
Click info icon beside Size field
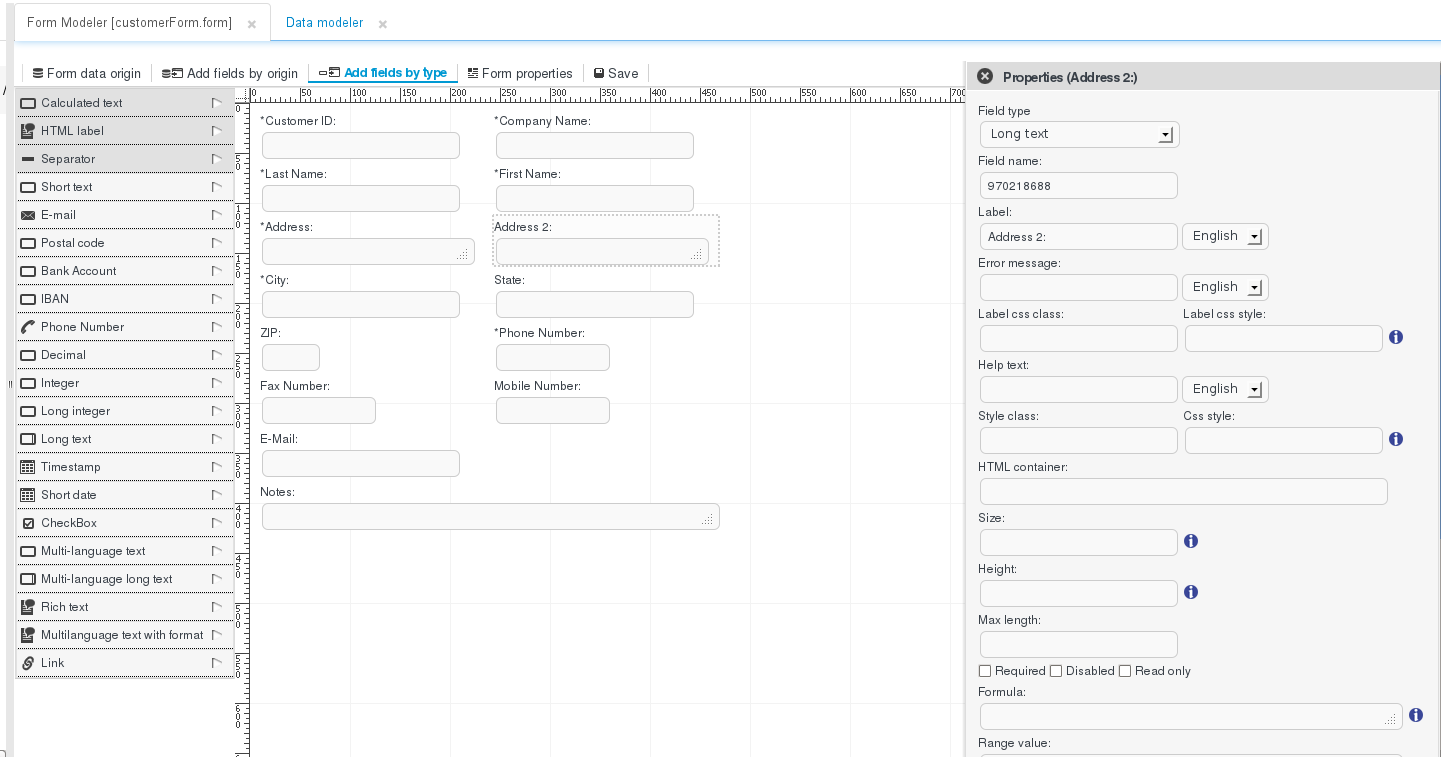click(1190, 541)
